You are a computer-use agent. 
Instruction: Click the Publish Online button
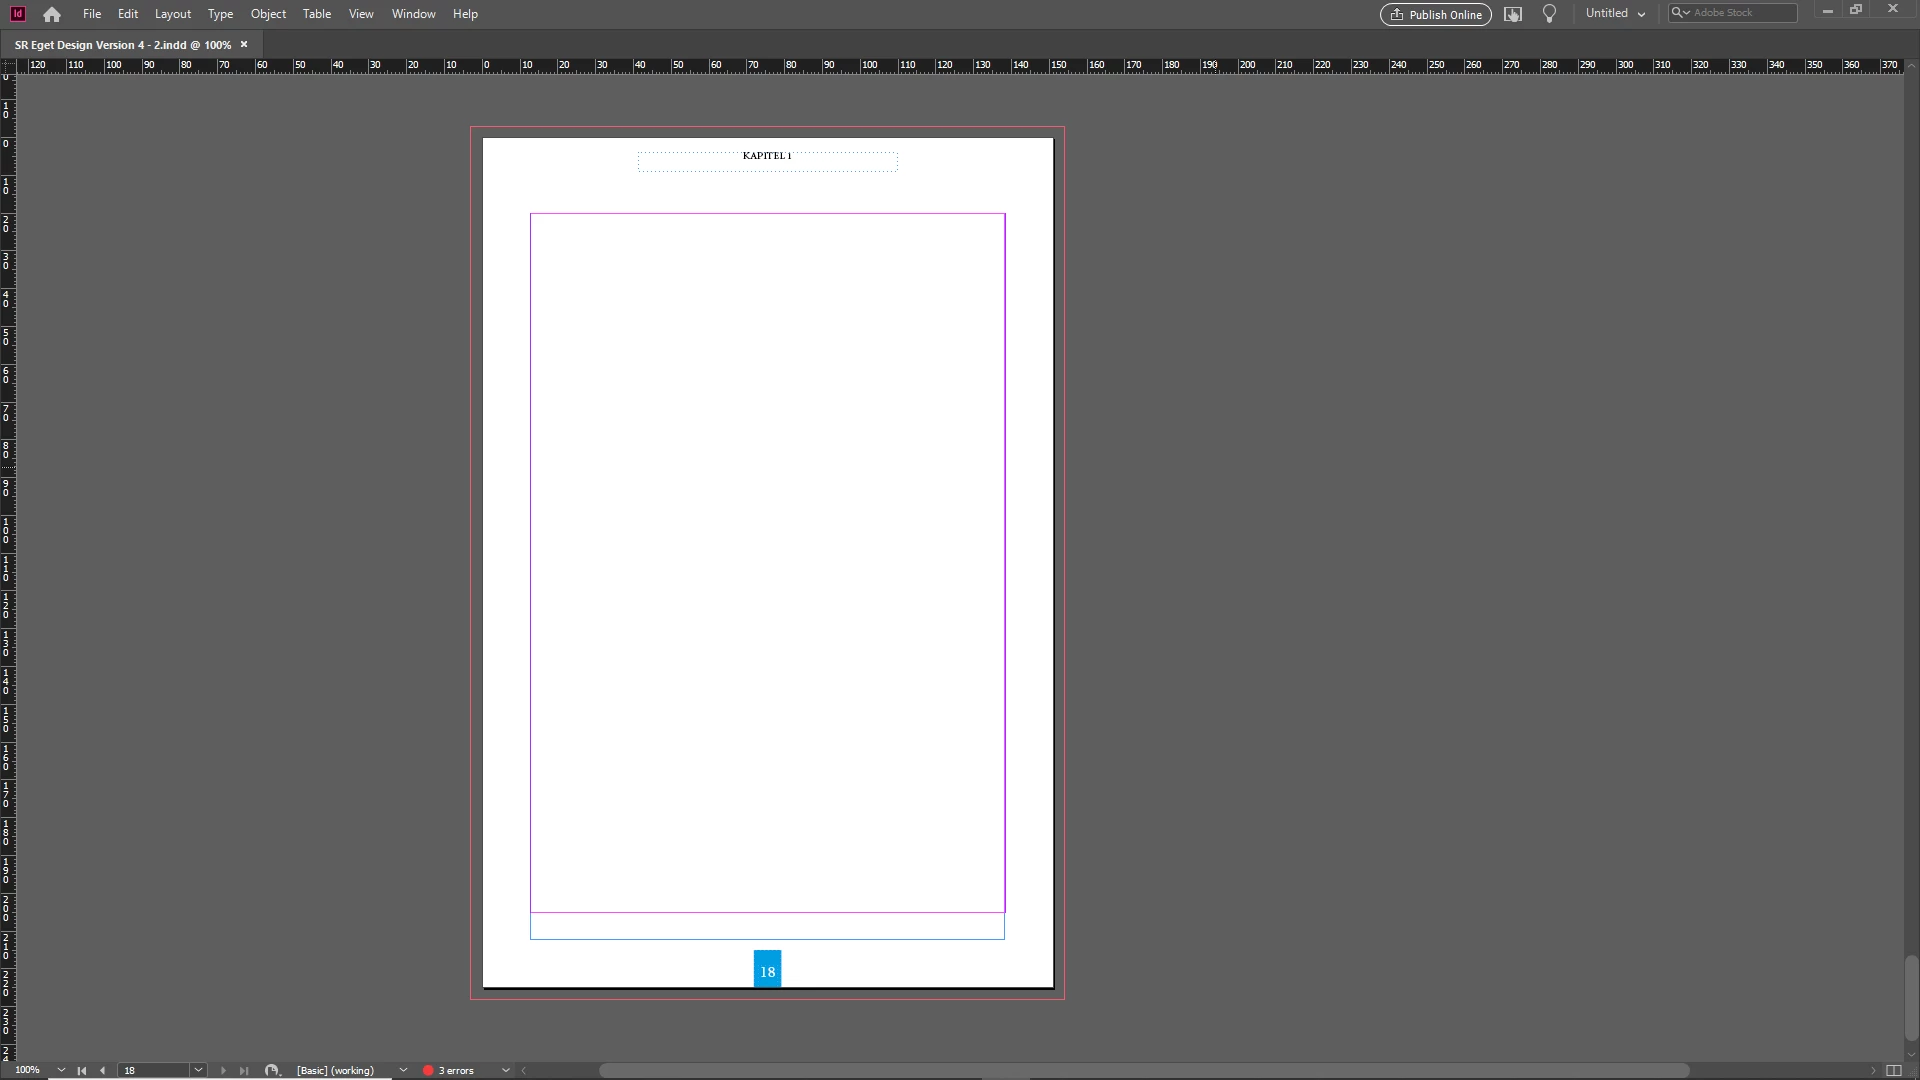1435,14
